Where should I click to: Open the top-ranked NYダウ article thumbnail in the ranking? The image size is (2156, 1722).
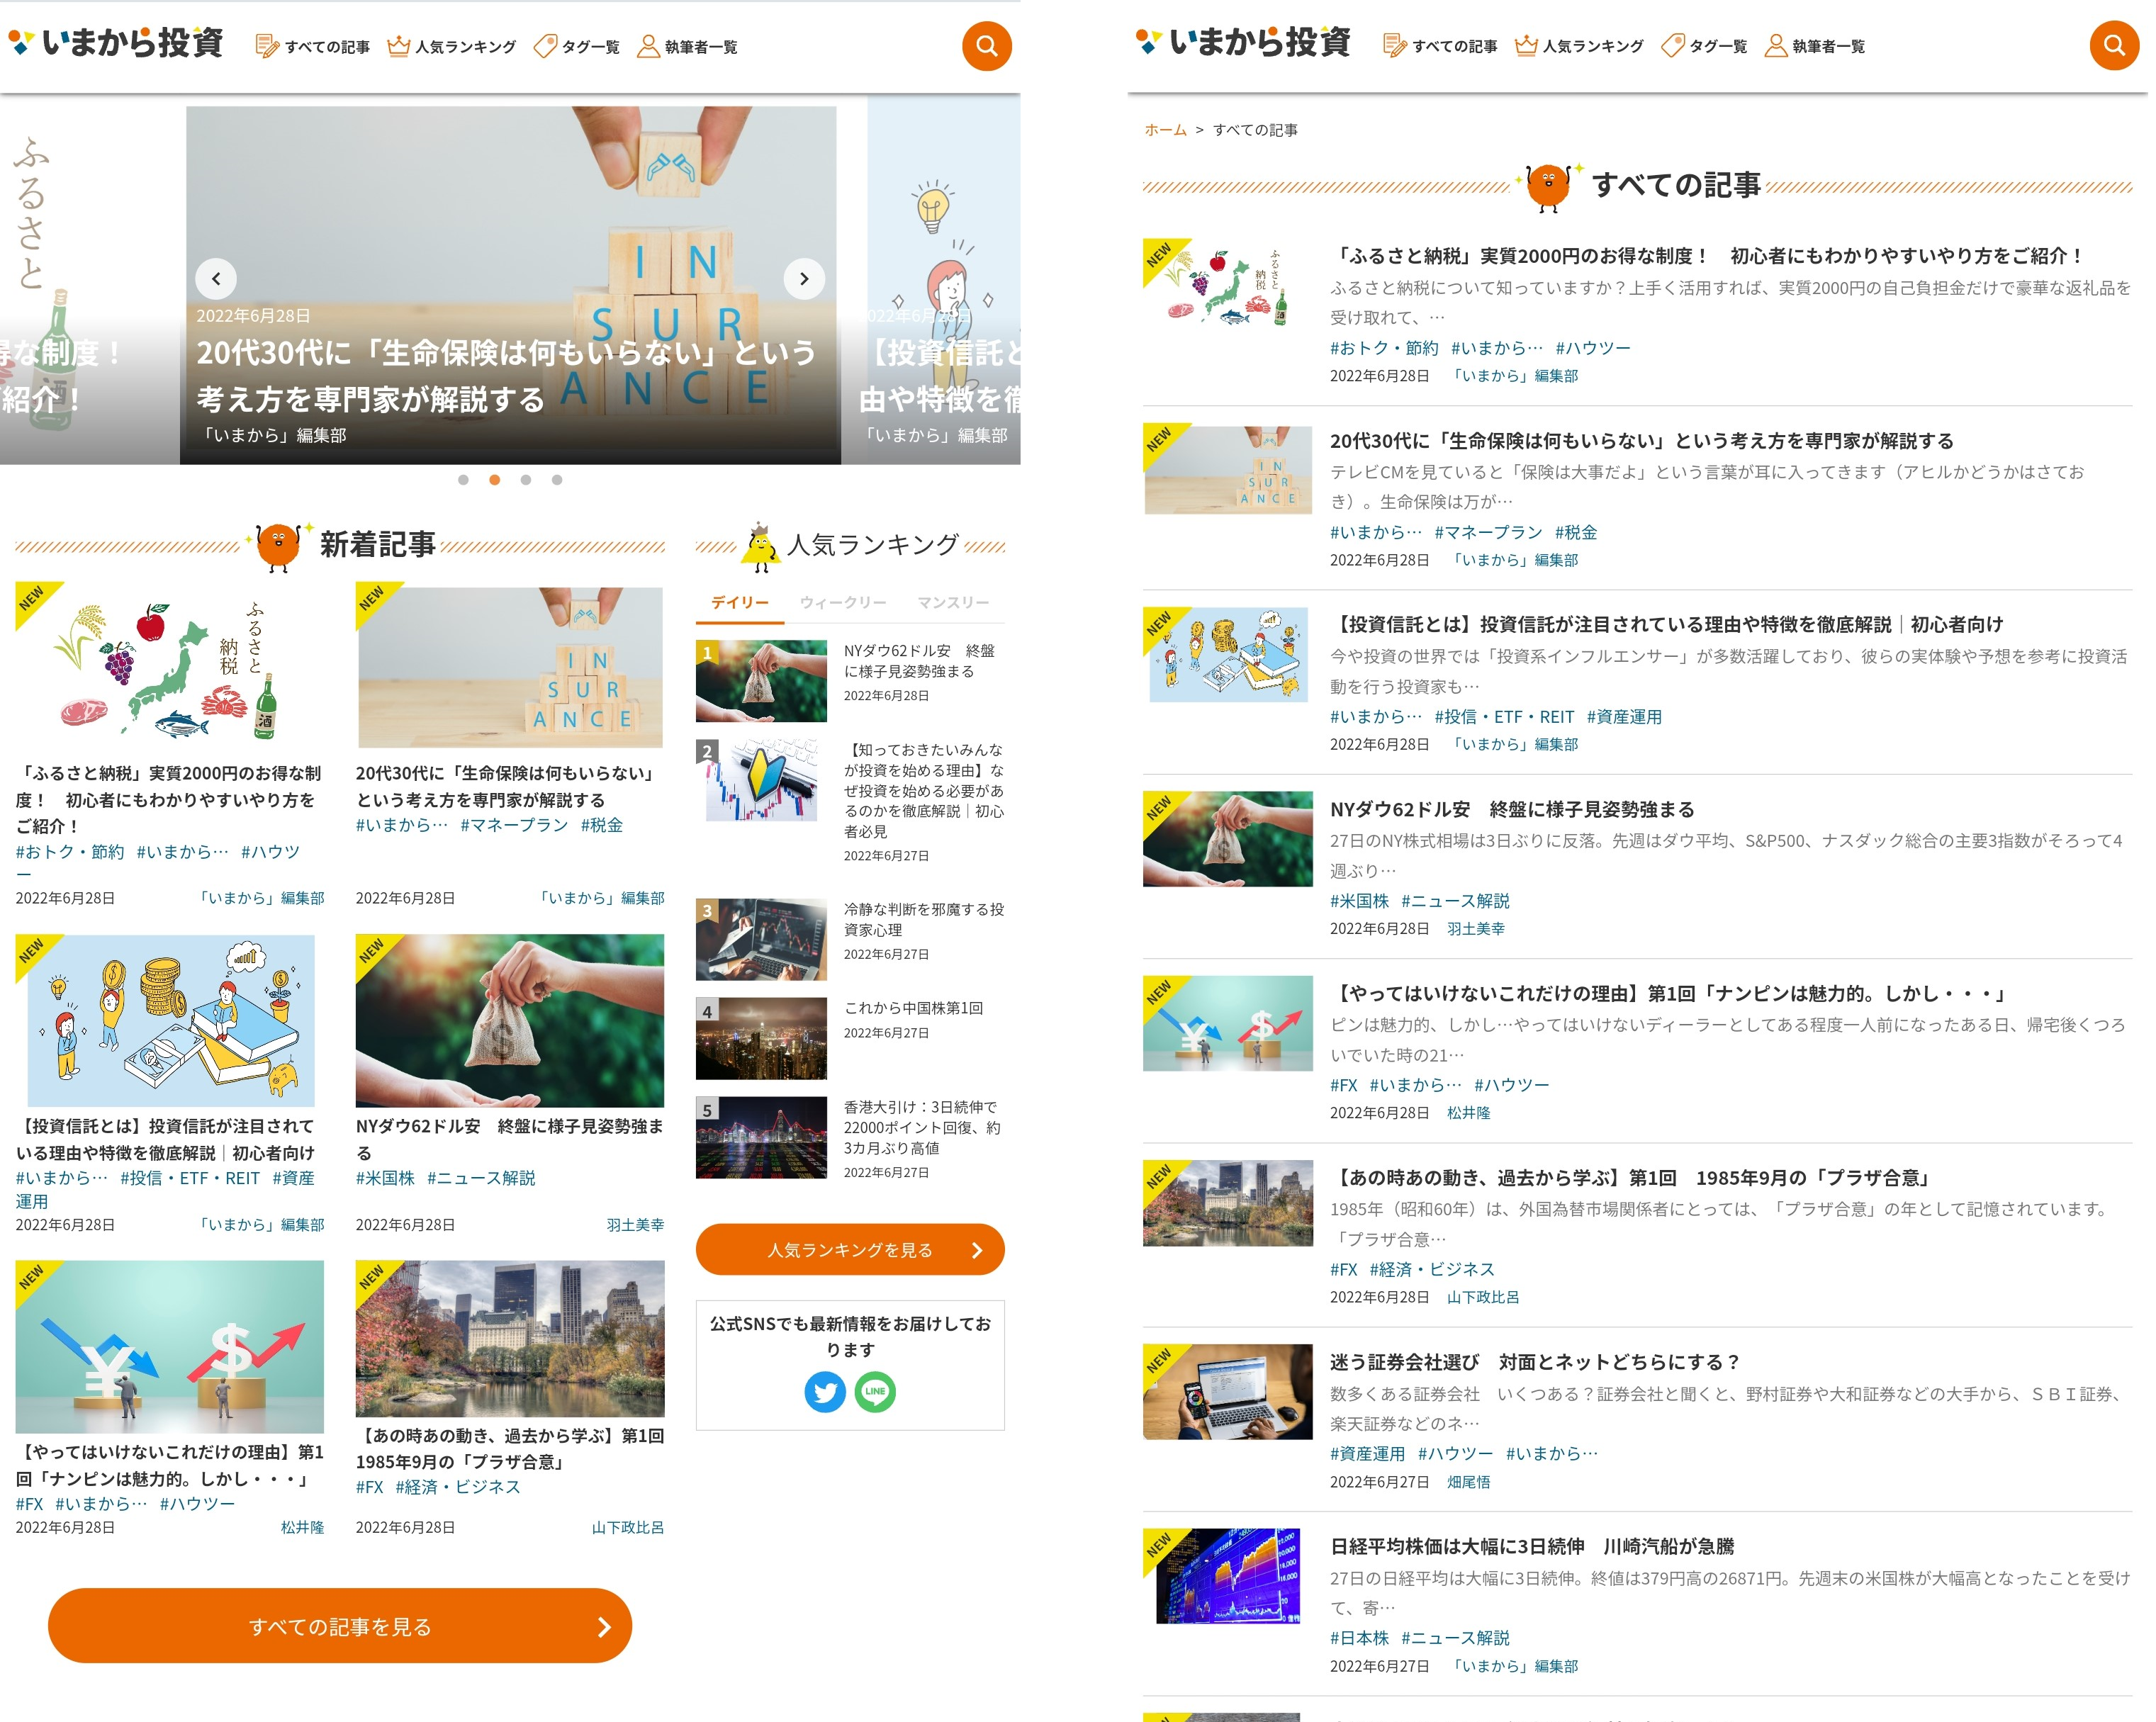[x=761, y=681]
